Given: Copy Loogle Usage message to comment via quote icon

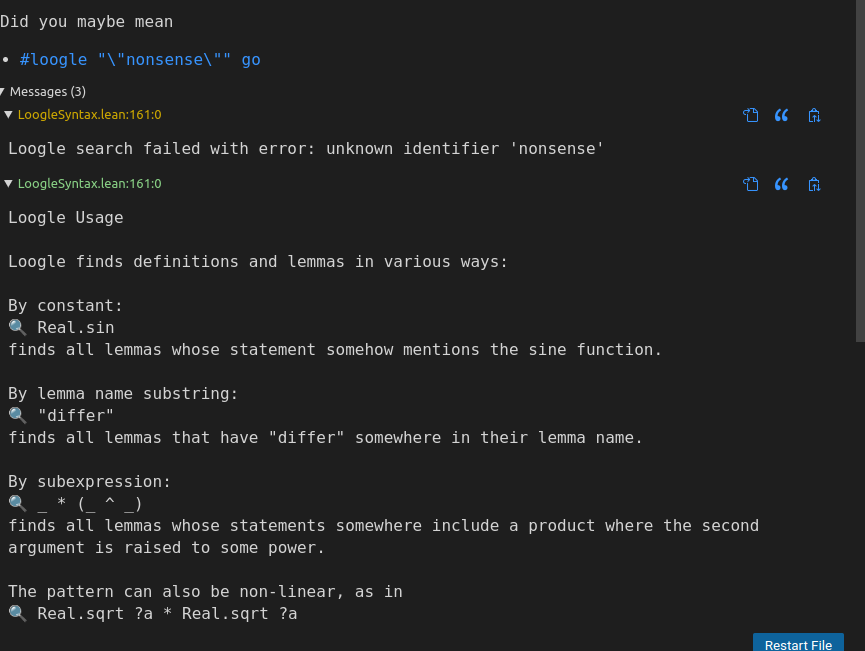Looking at the screenshot, I should [x=781, y=184].
